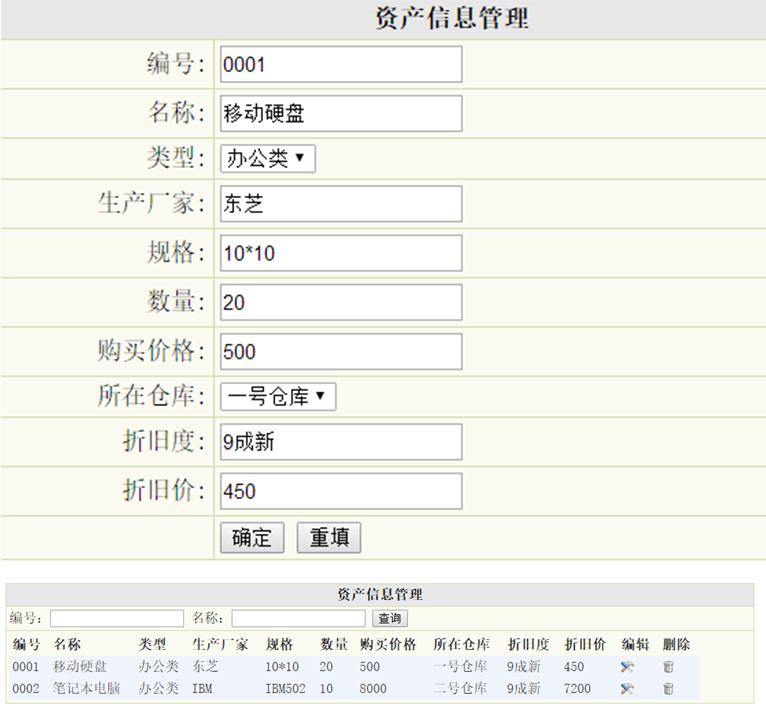This screenshot has height=706, width=766.
Task: Delete the 笔记本电脑 asset row via trash icon
Action: tap(668, 689)
